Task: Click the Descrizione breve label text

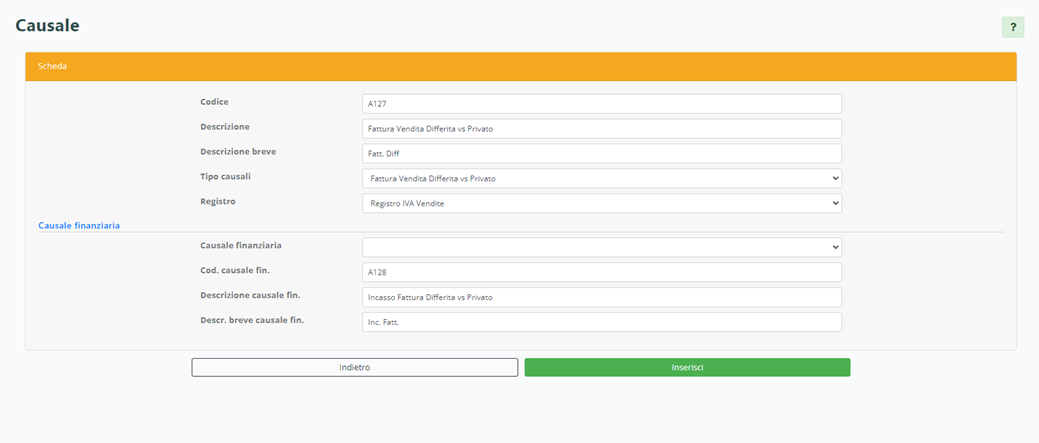Action: coord(238,151)
